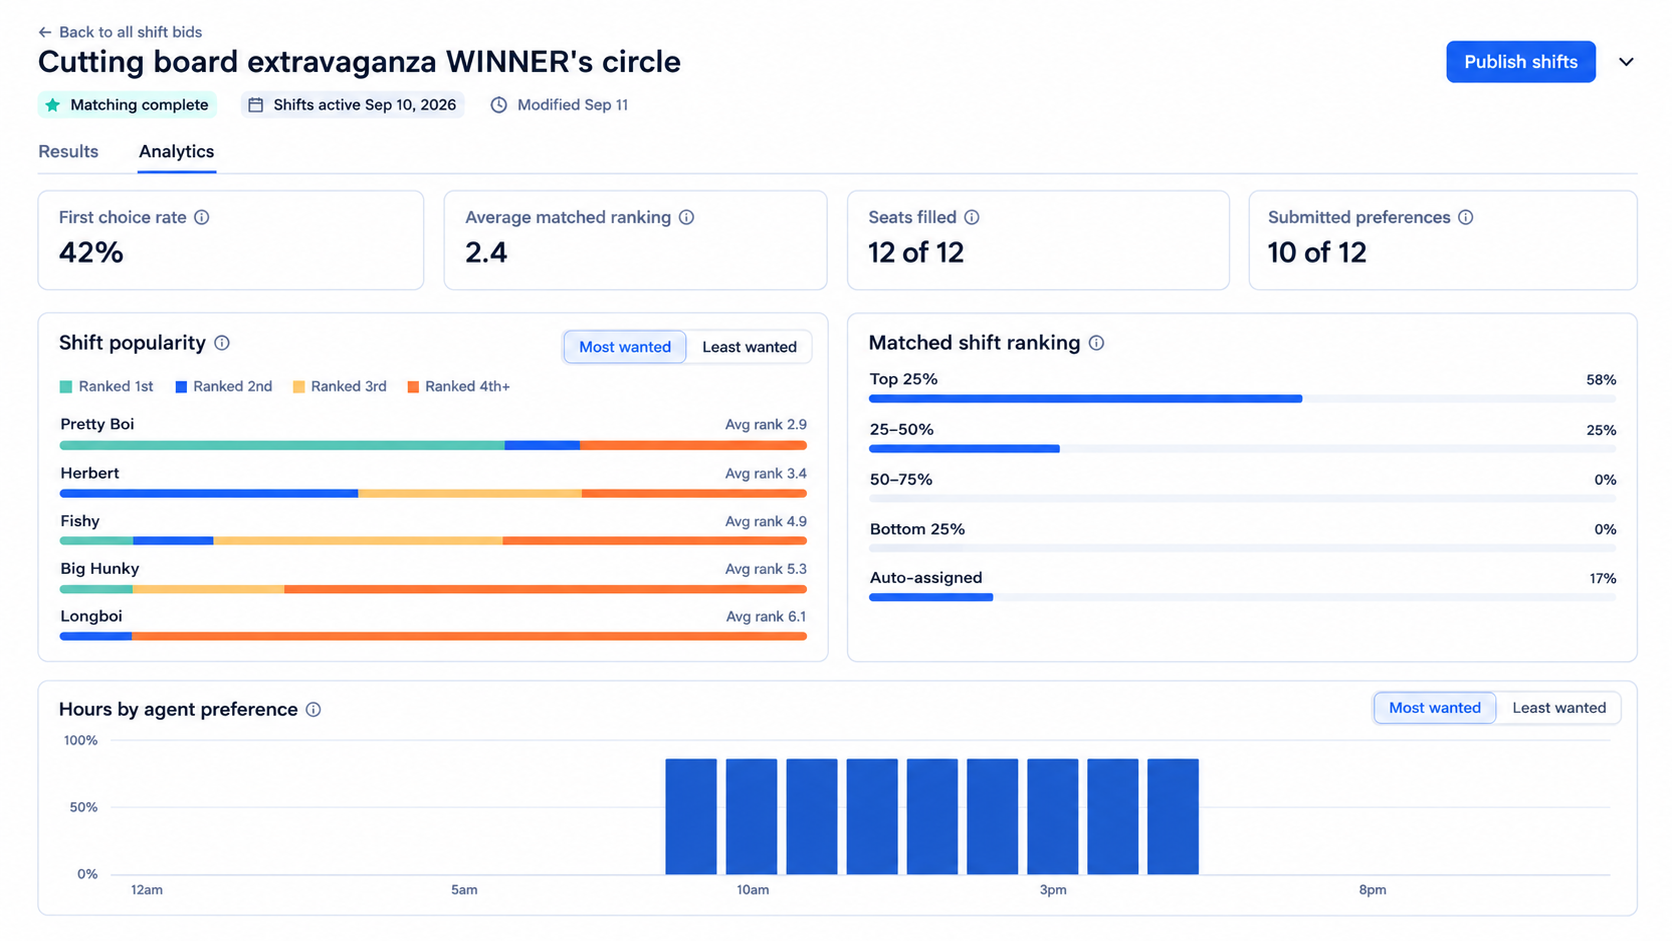Image resolution: width=1672 pixels, height=941 pixels.
Task: Click Avg rank 6.1 label
Action: (766, 617)
